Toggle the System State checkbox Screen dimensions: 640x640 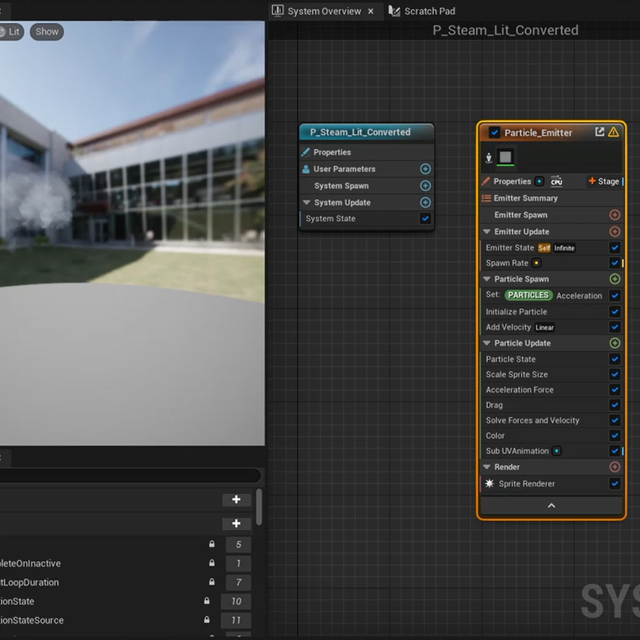(425, 218)
